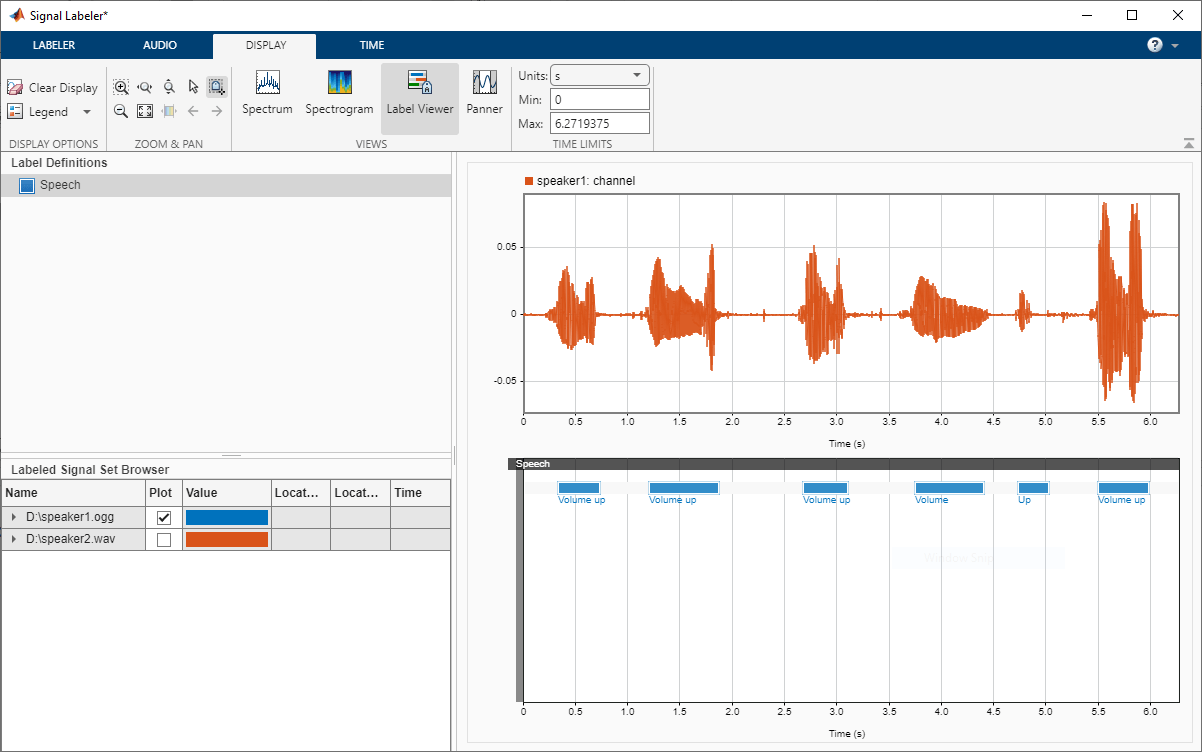Viewport: 1202px width, 752px height.
Task: Uncheck the plot box for speaker1.ogg
Action: [164, 517]
